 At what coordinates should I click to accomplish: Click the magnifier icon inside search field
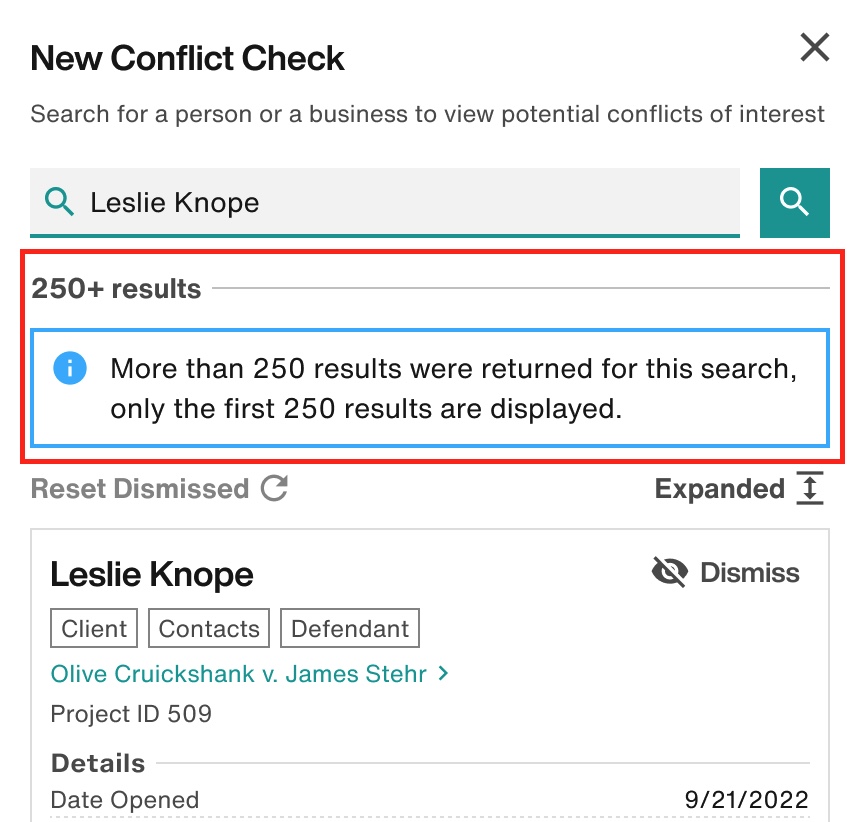pyautogui.click(x=59, y=201)
